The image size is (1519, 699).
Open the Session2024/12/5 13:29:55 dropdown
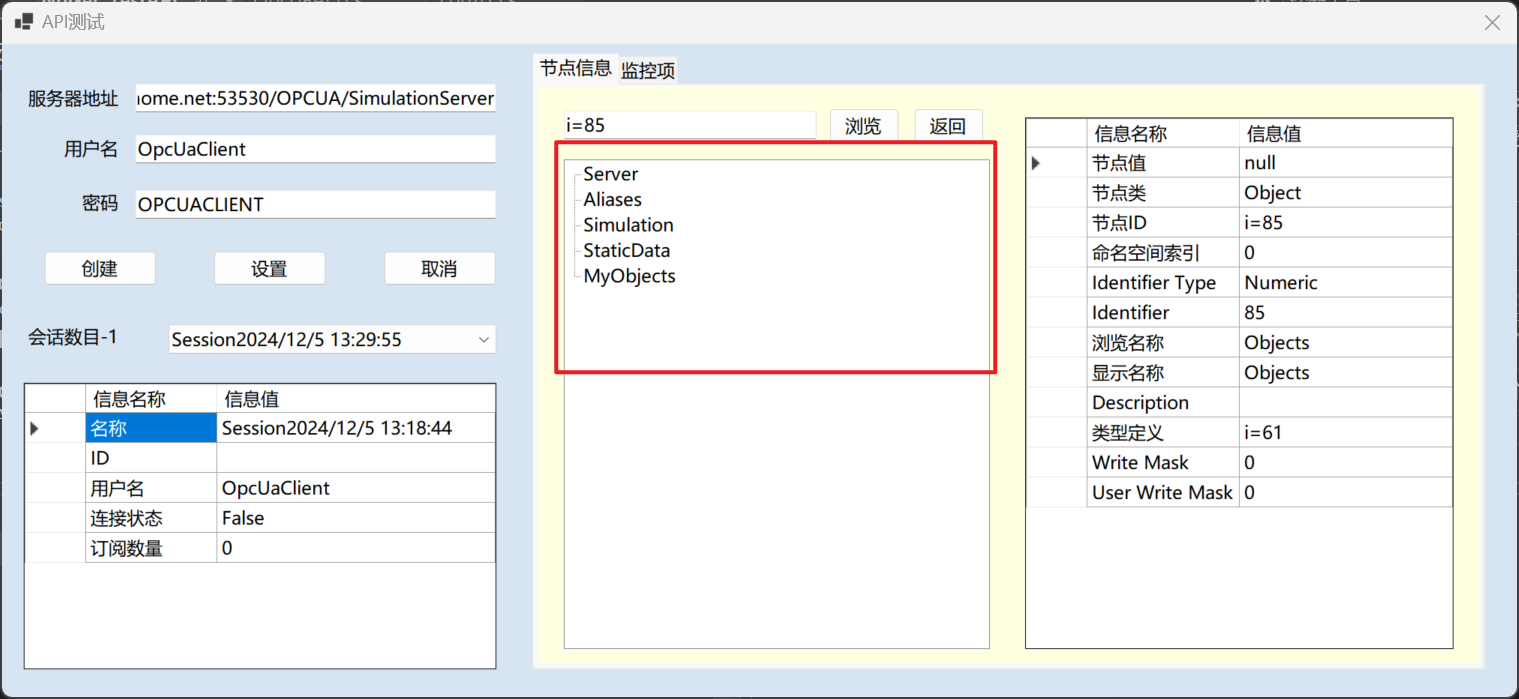pos(332,339)
